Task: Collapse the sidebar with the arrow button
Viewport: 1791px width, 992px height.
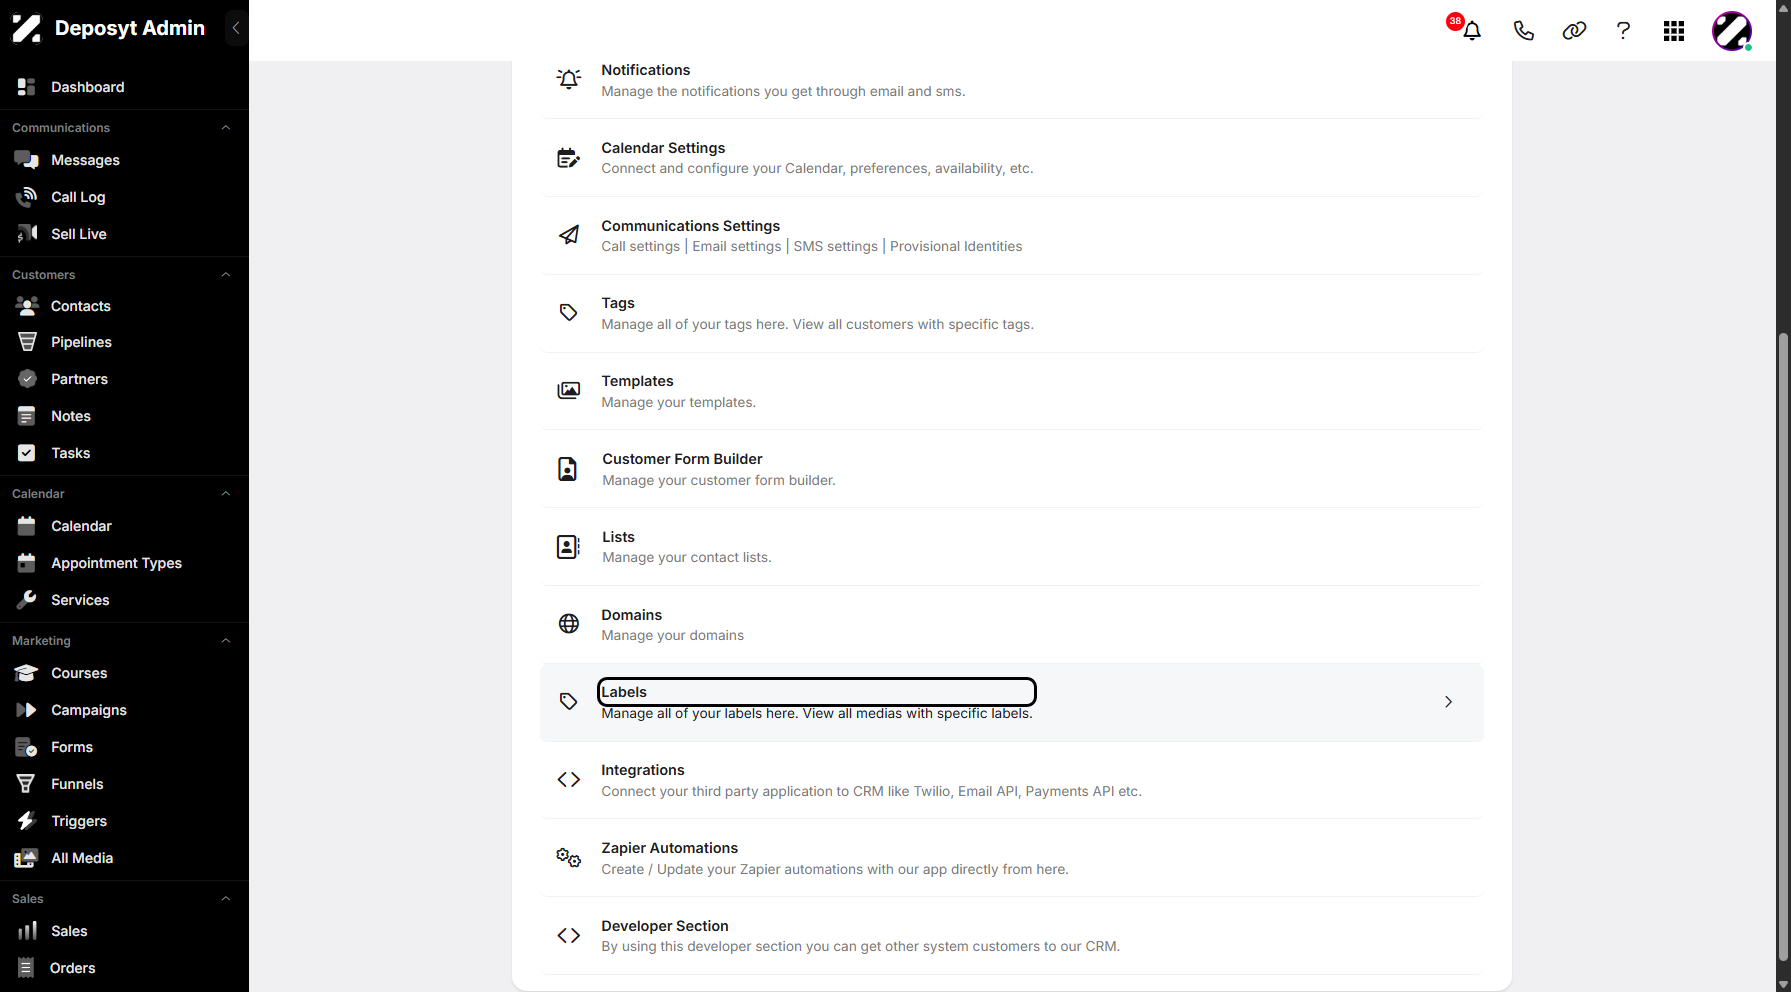Action: (236, 28)
